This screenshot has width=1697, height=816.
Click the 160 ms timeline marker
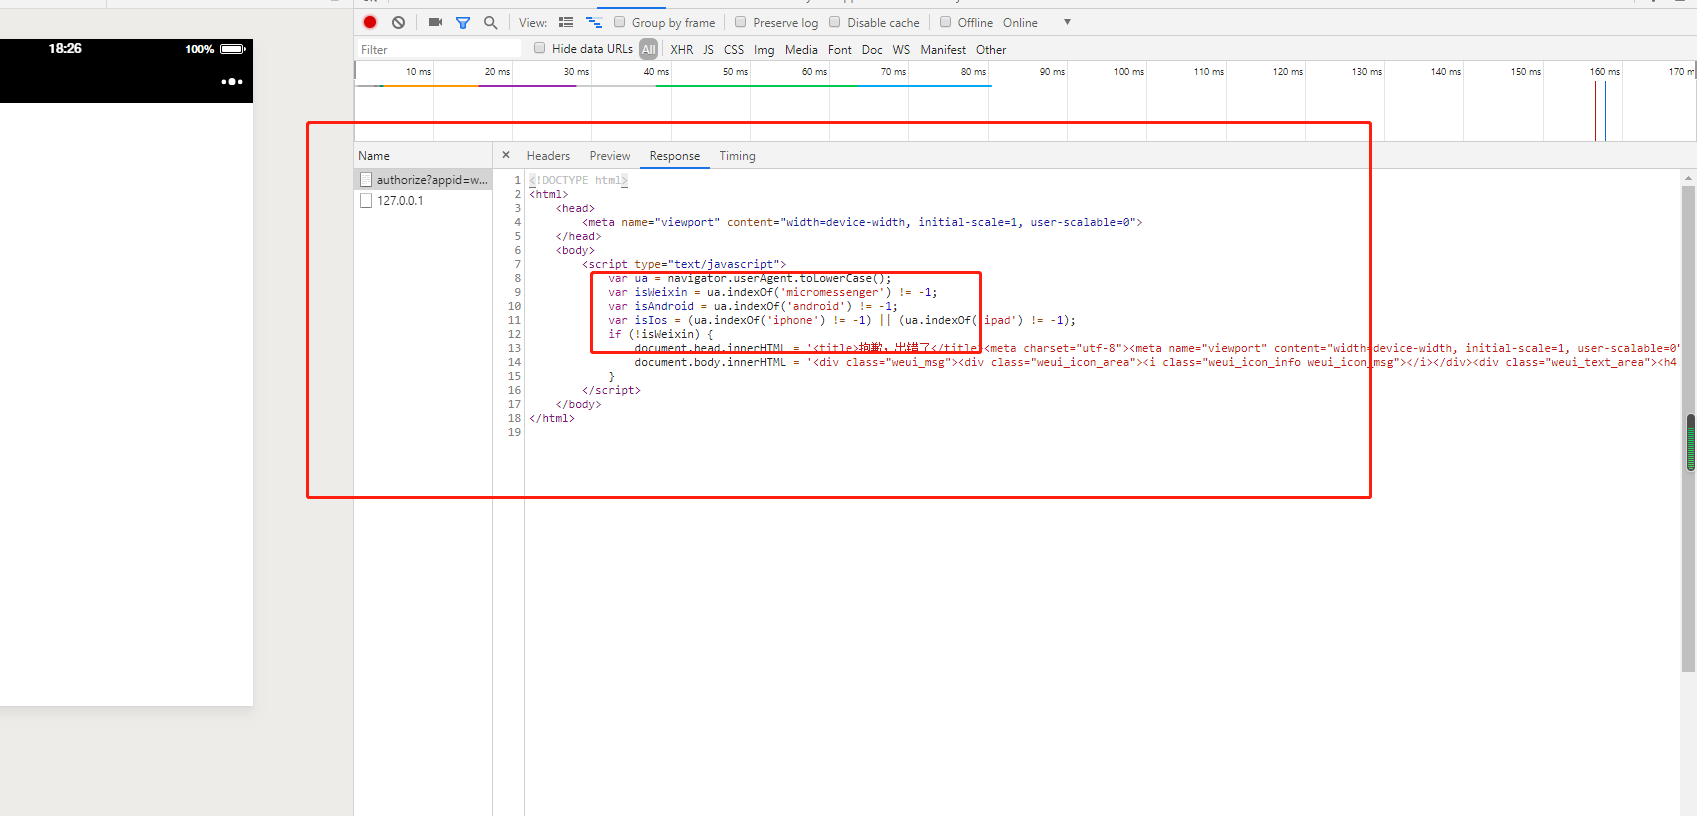pos(1605,71)
